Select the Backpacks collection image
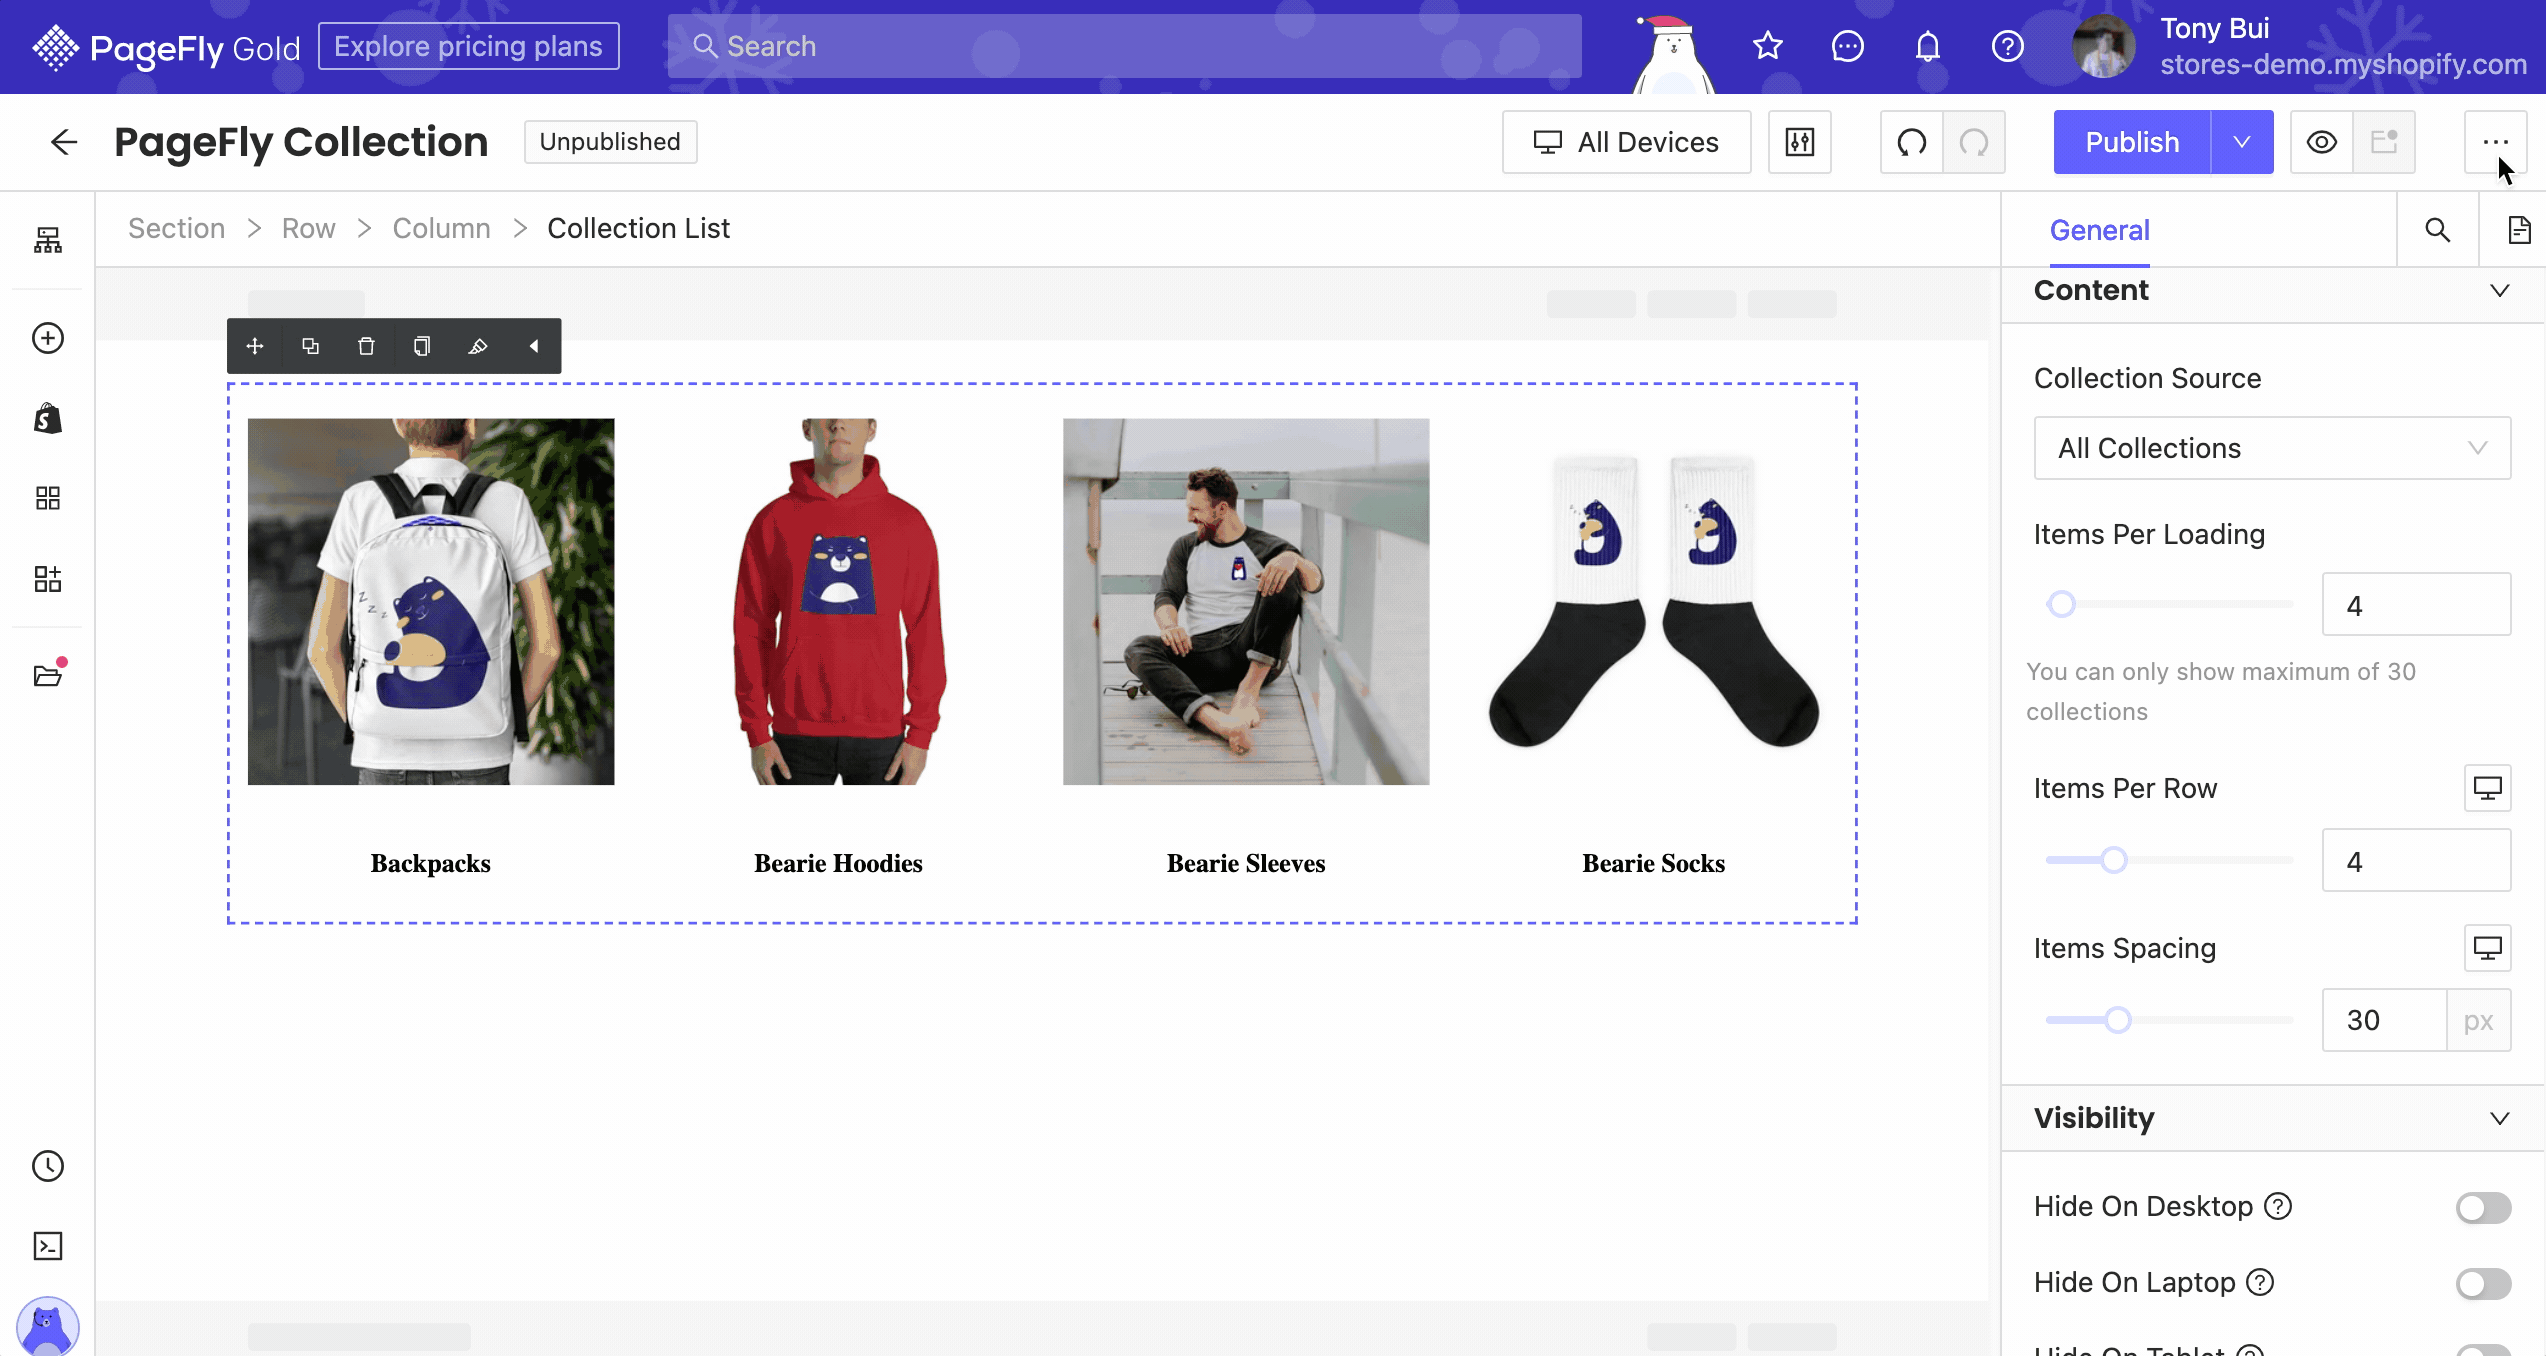This screenshot has height=1356, width=2546. click(431, 601)
